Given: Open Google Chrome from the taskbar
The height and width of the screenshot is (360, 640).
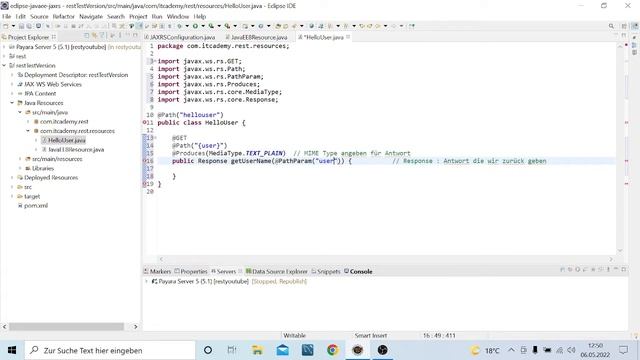Looking at the screenshot, I should 333,350.
